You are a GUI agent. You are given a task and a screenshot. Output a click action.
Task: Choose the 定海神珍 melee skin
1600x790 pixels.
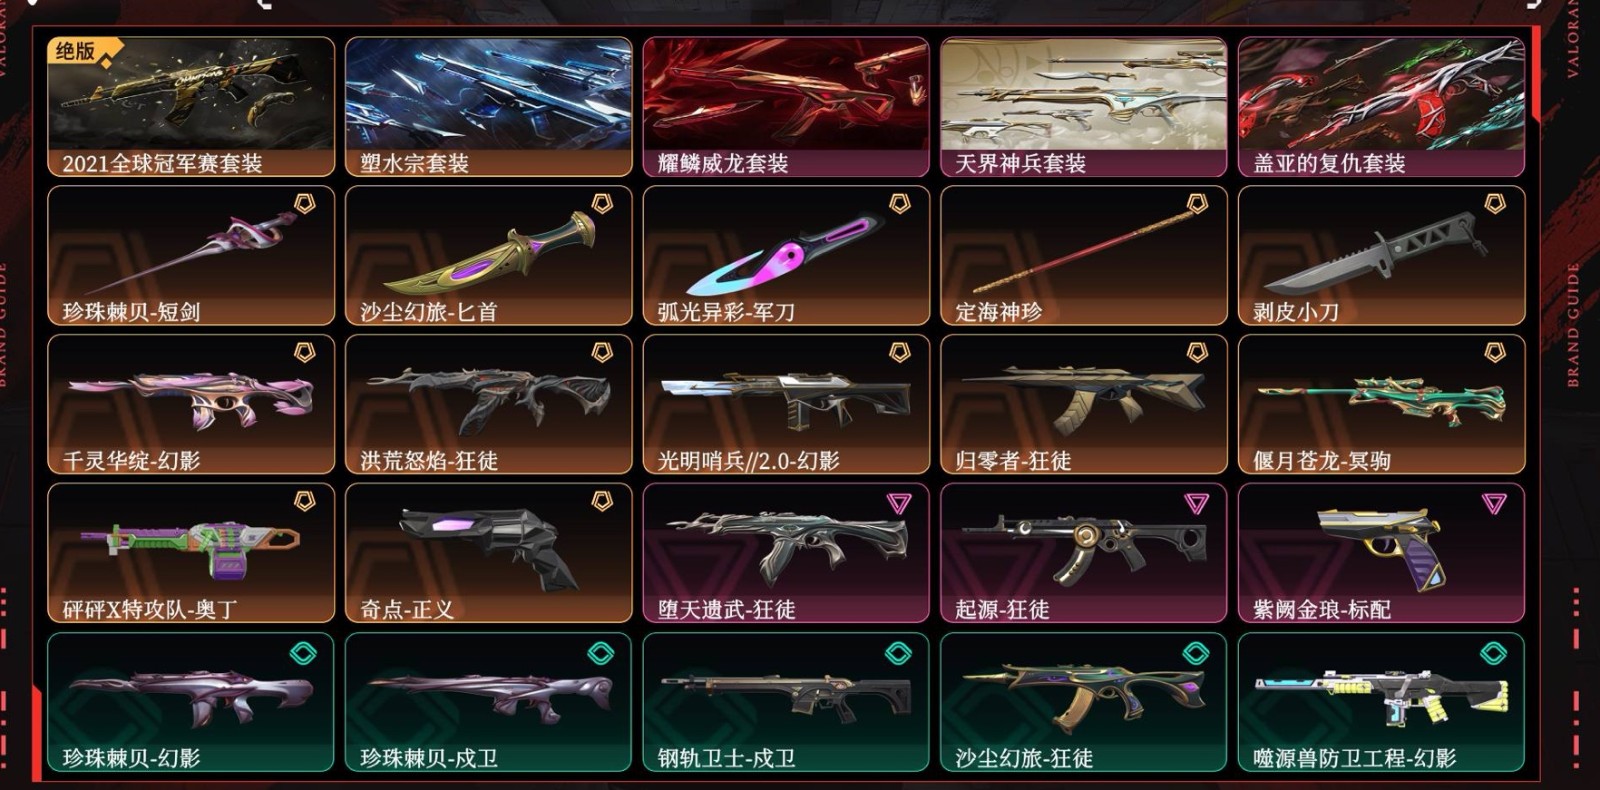click(x=1084, y=256)
